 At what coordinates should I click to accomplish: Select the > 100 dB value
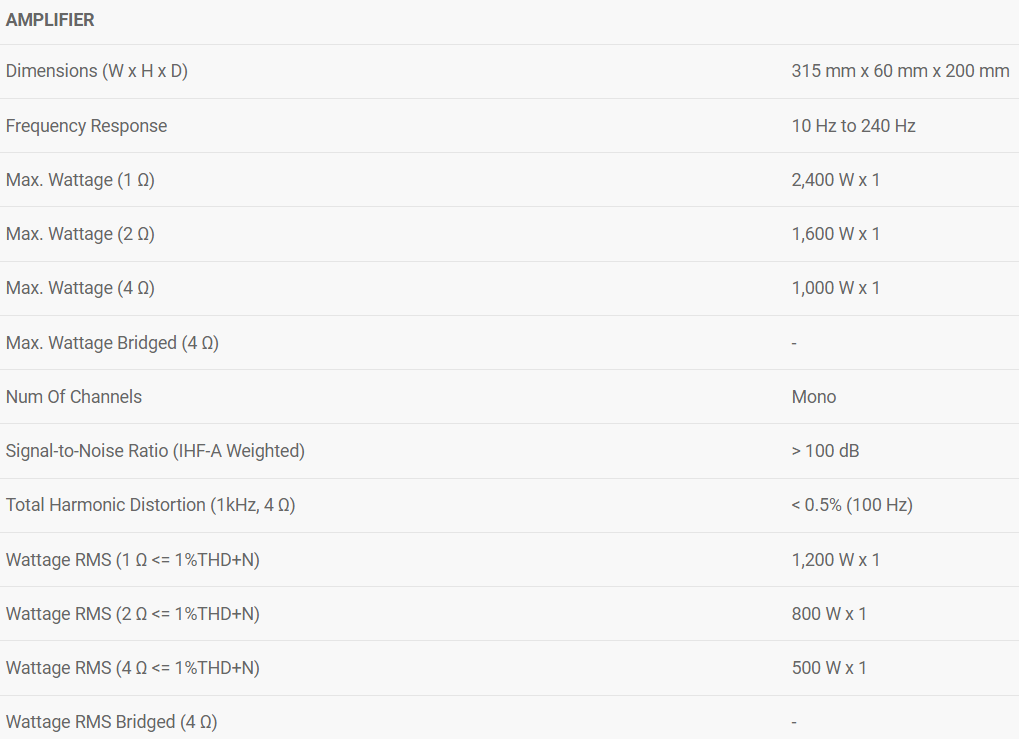click(825, 451)
